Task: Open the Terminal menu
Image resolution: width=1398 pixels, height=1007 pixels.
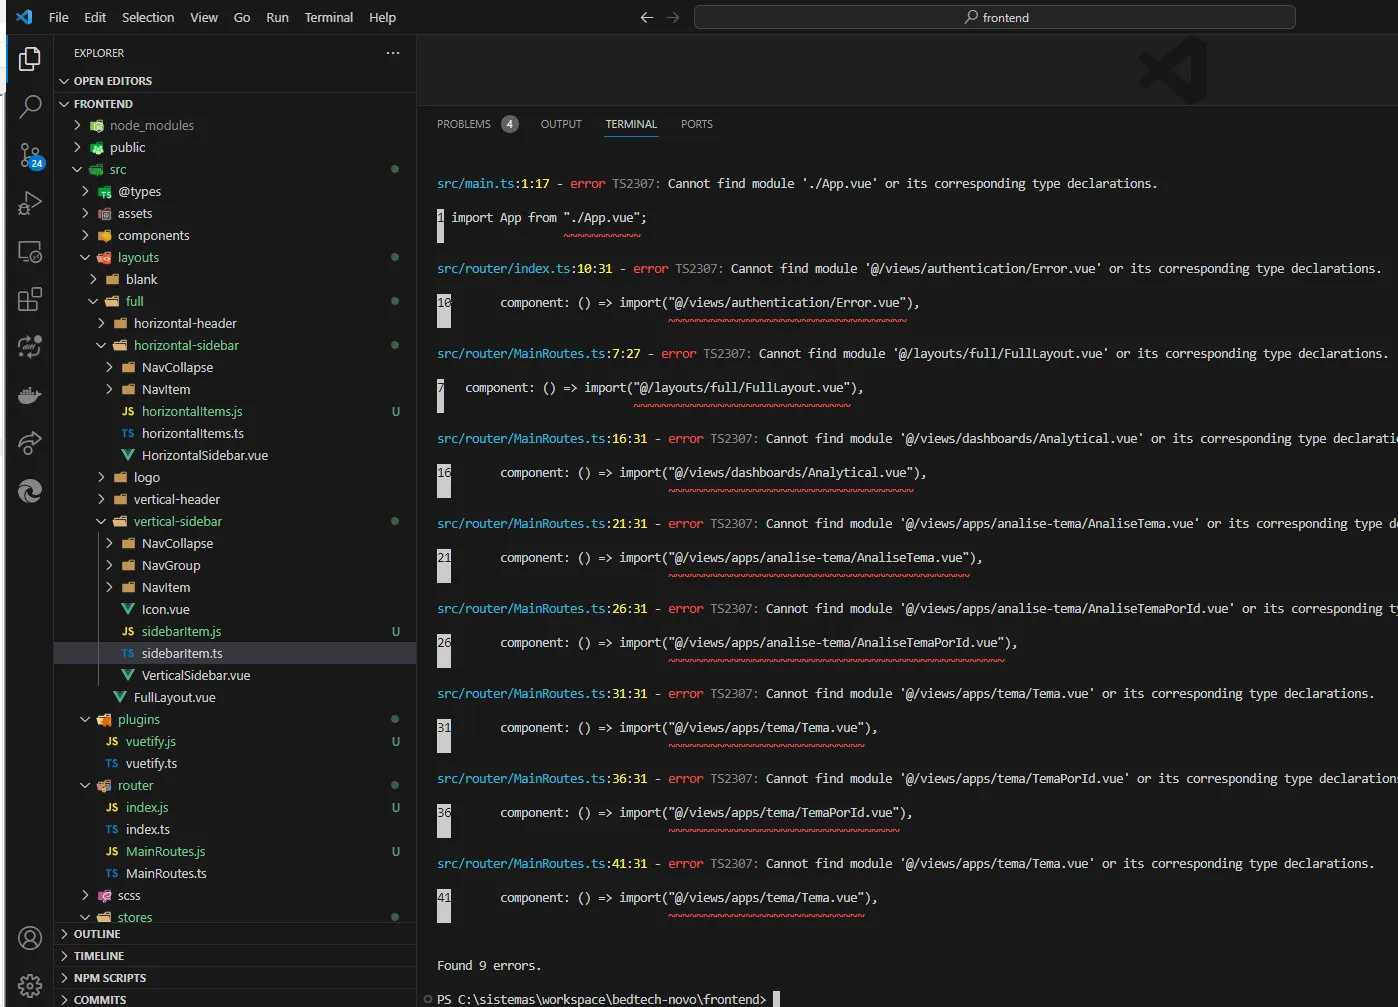Action: coord(328,17)
